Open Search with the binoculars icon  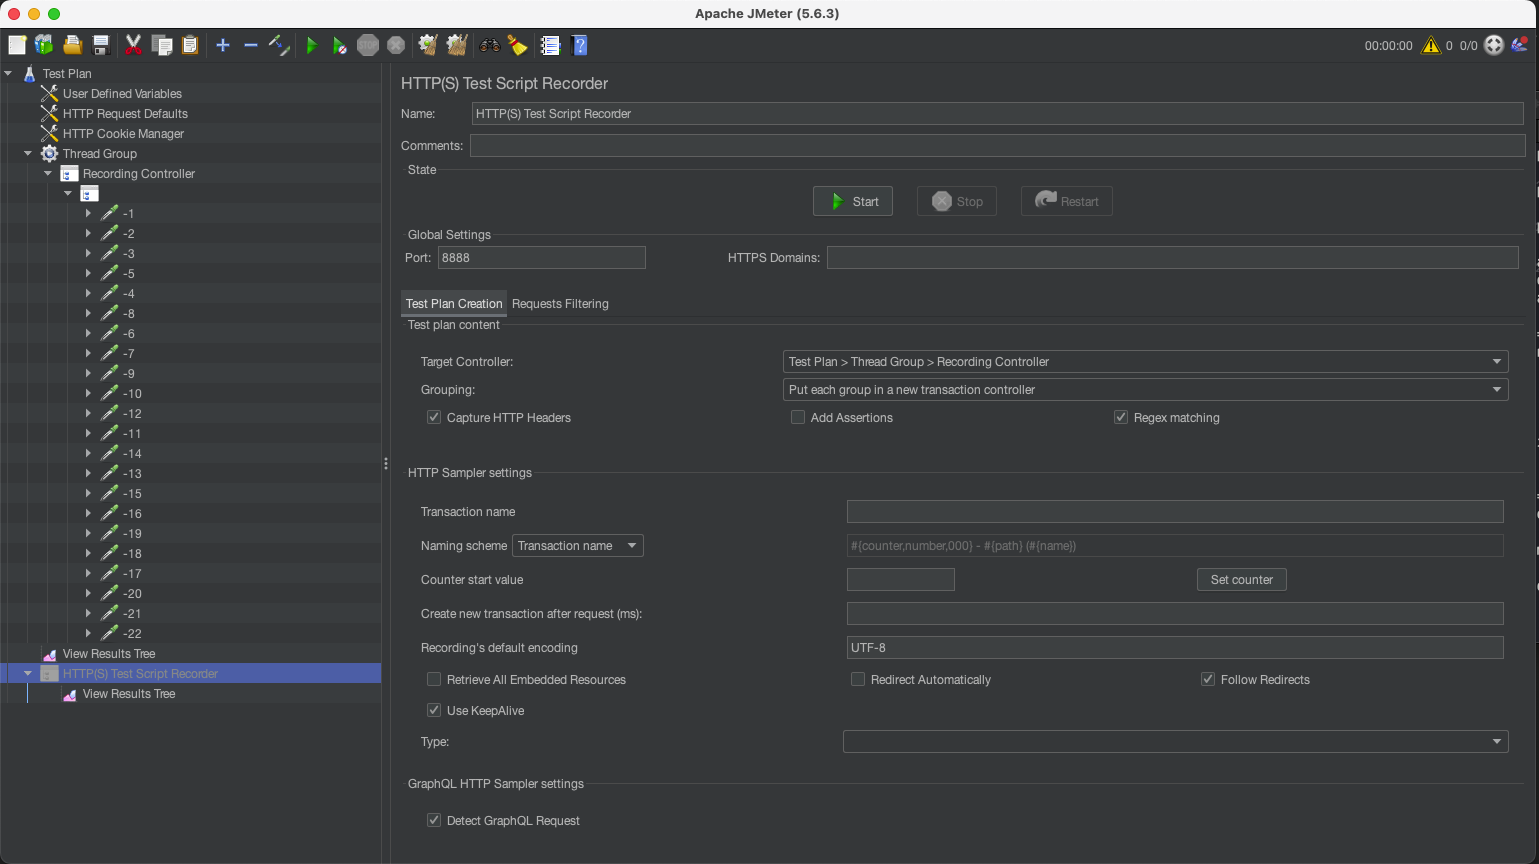click(490, 45)
